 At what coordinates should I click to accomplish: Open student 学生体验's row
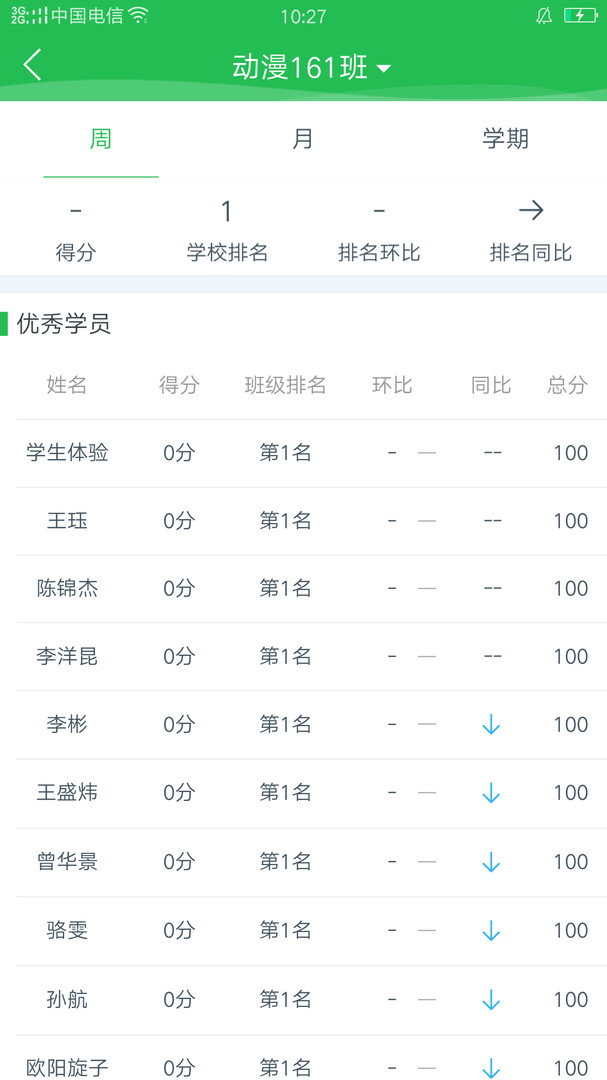67,453
